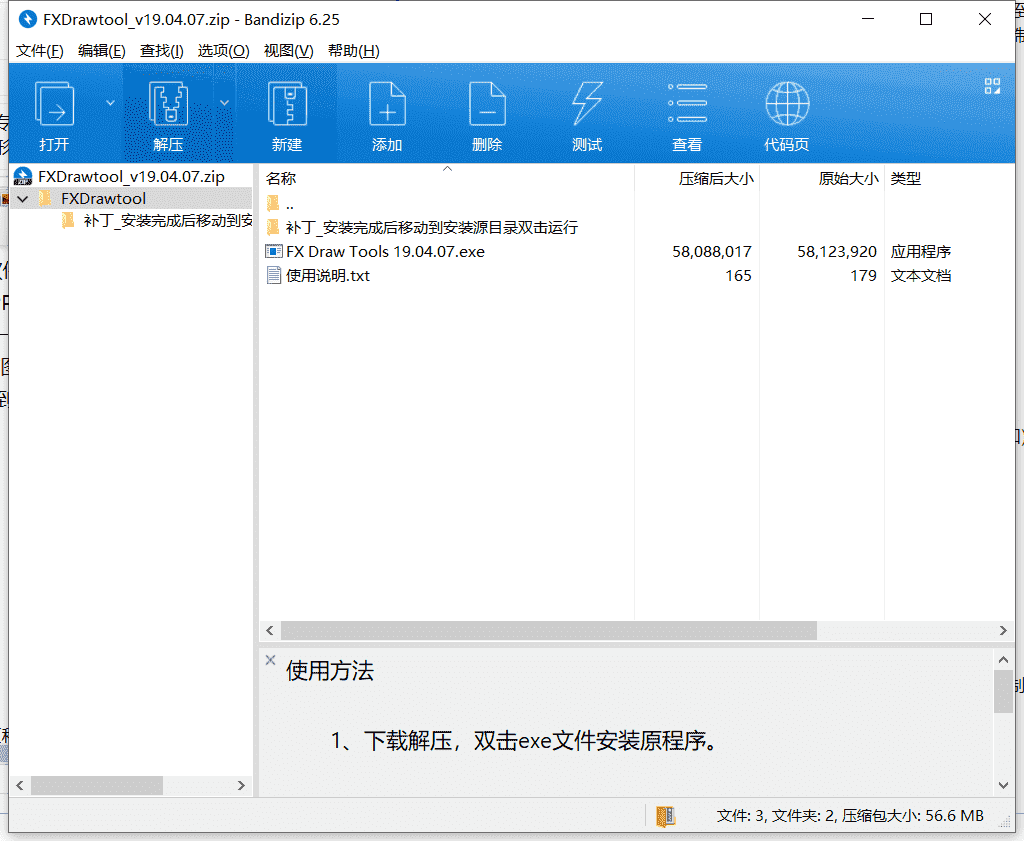Click the FXDrawtool folder icon in the tree
Image resolution: width=1024 pixels, height=841 pixels.
pos(45,198)
